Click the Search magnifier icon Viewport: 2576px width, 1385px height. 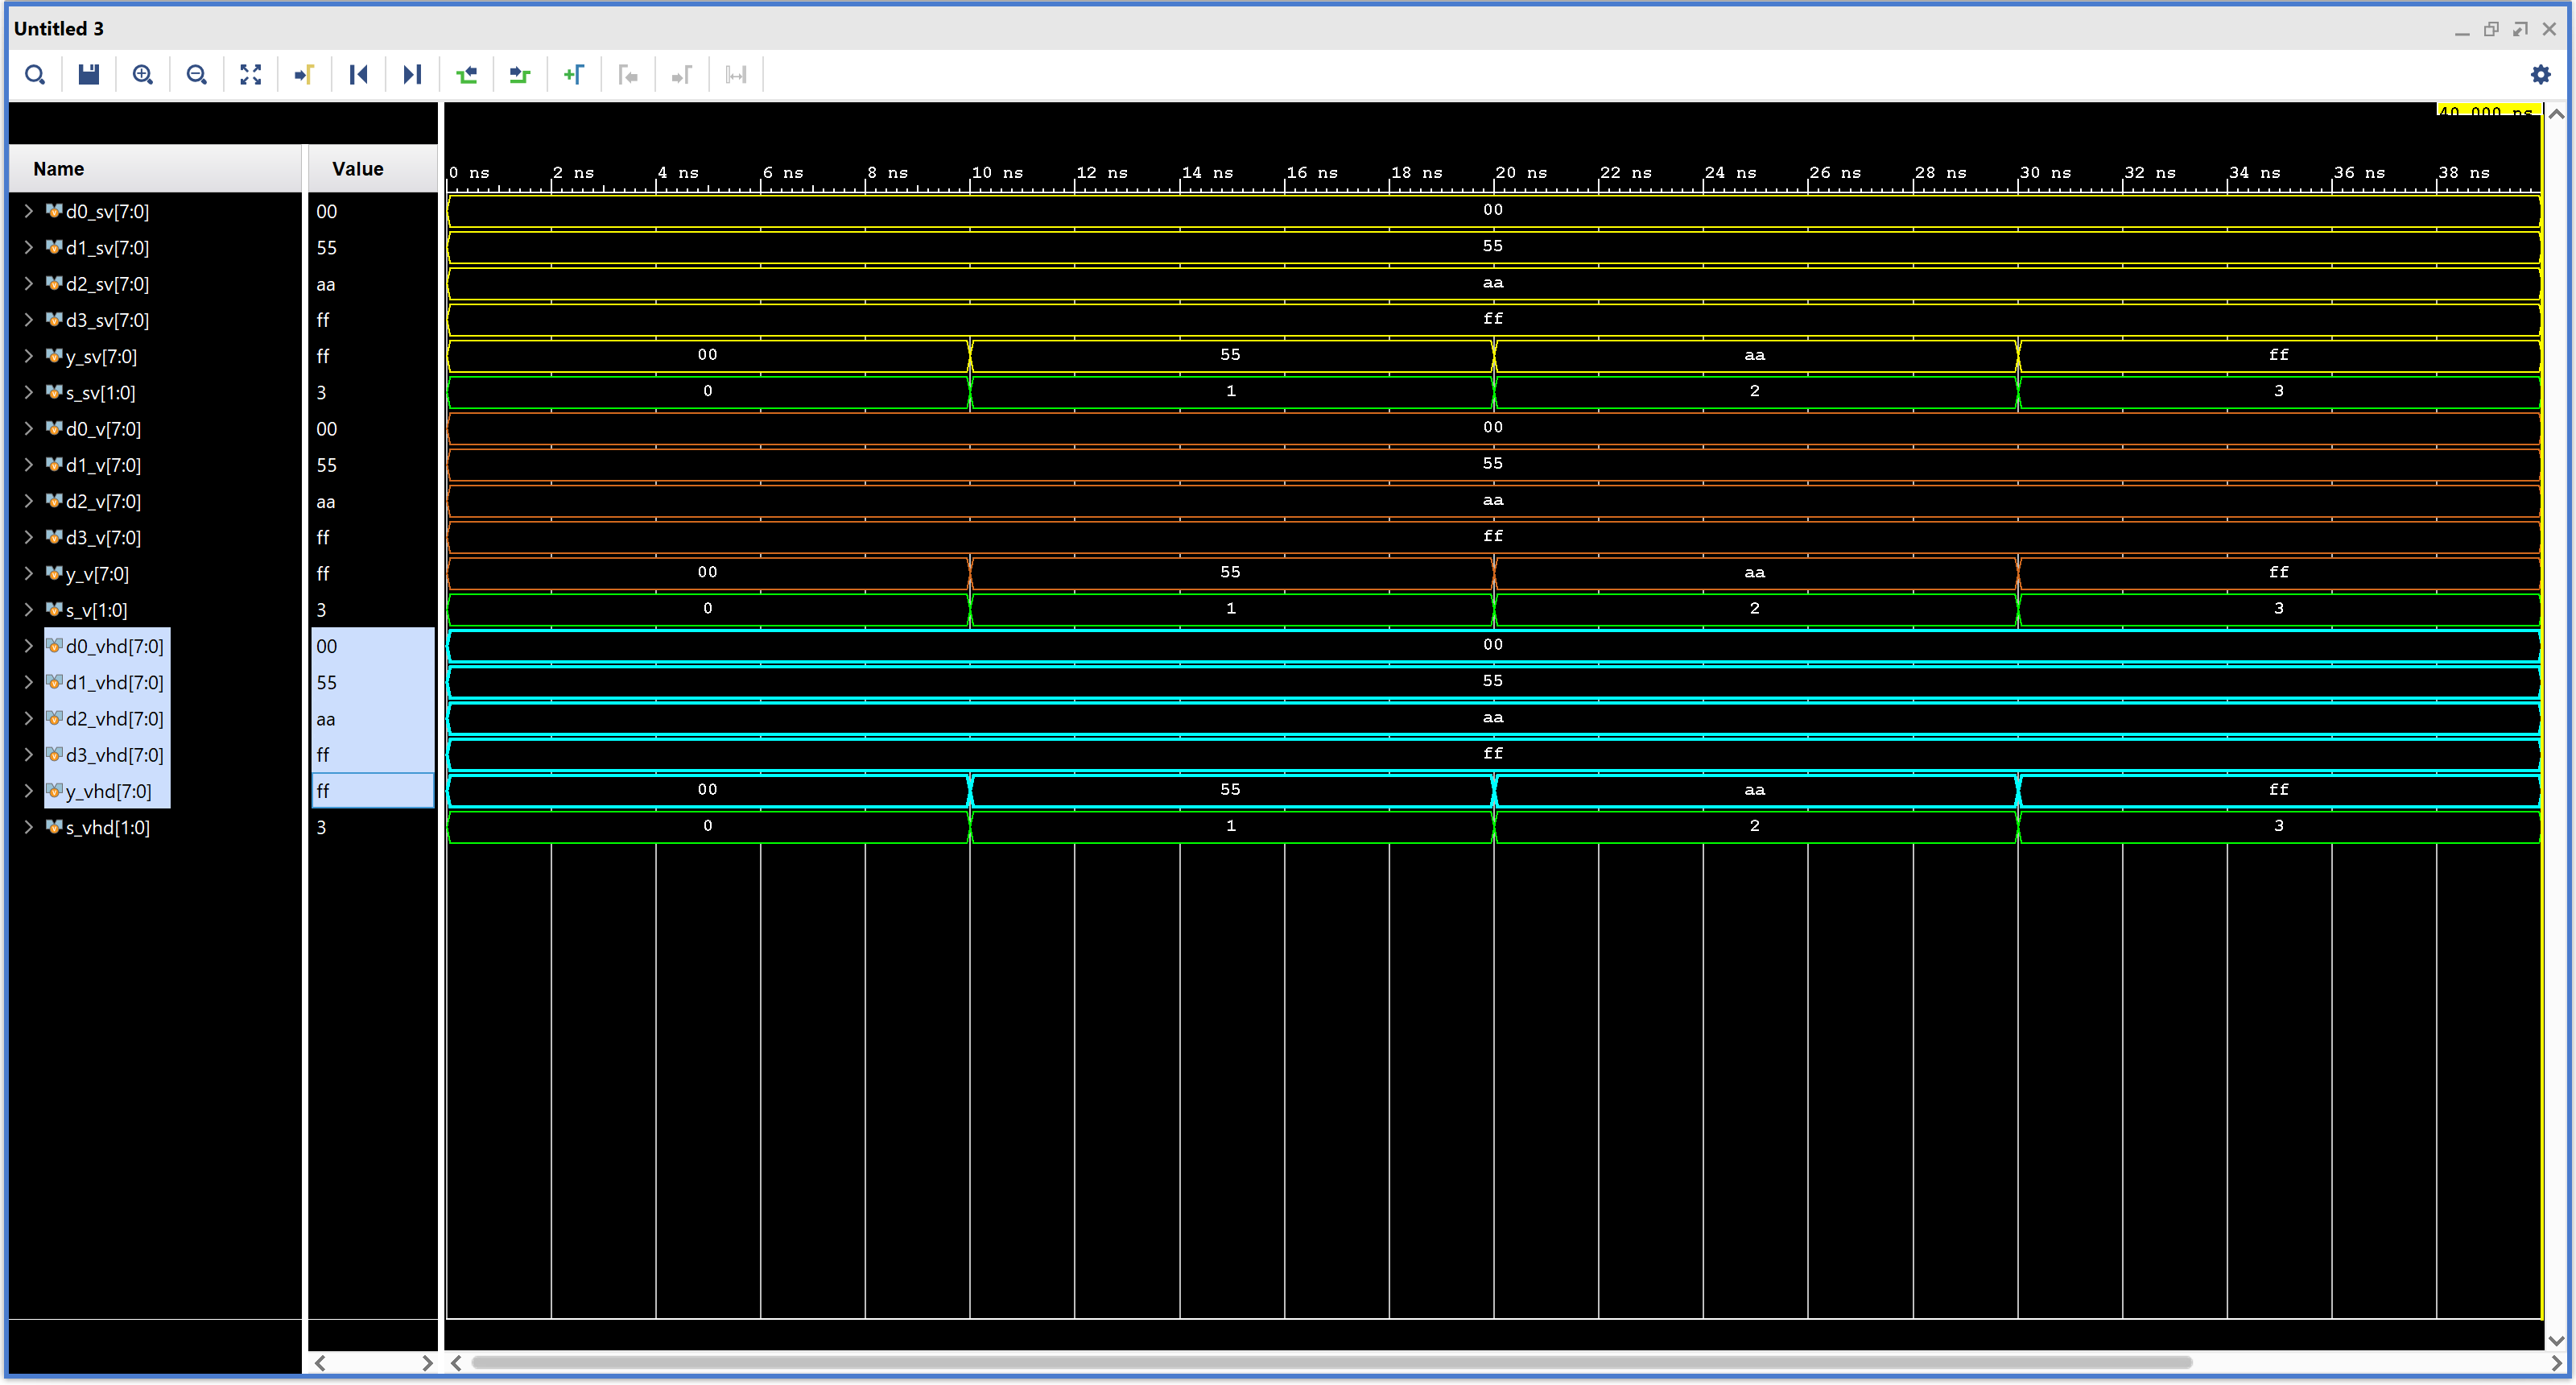point(35,75)
